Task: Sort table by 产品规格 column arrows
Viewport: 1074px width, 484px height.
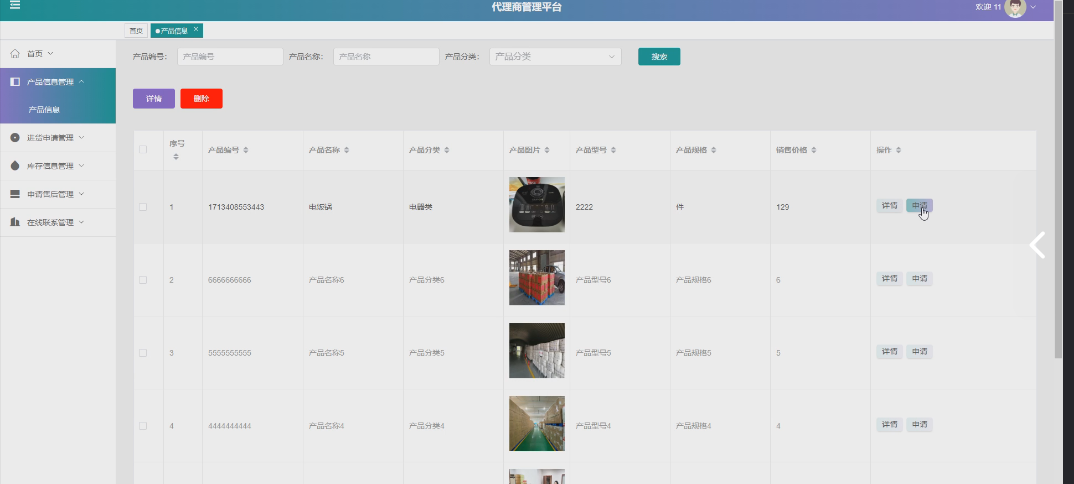Action: [714, 150]
